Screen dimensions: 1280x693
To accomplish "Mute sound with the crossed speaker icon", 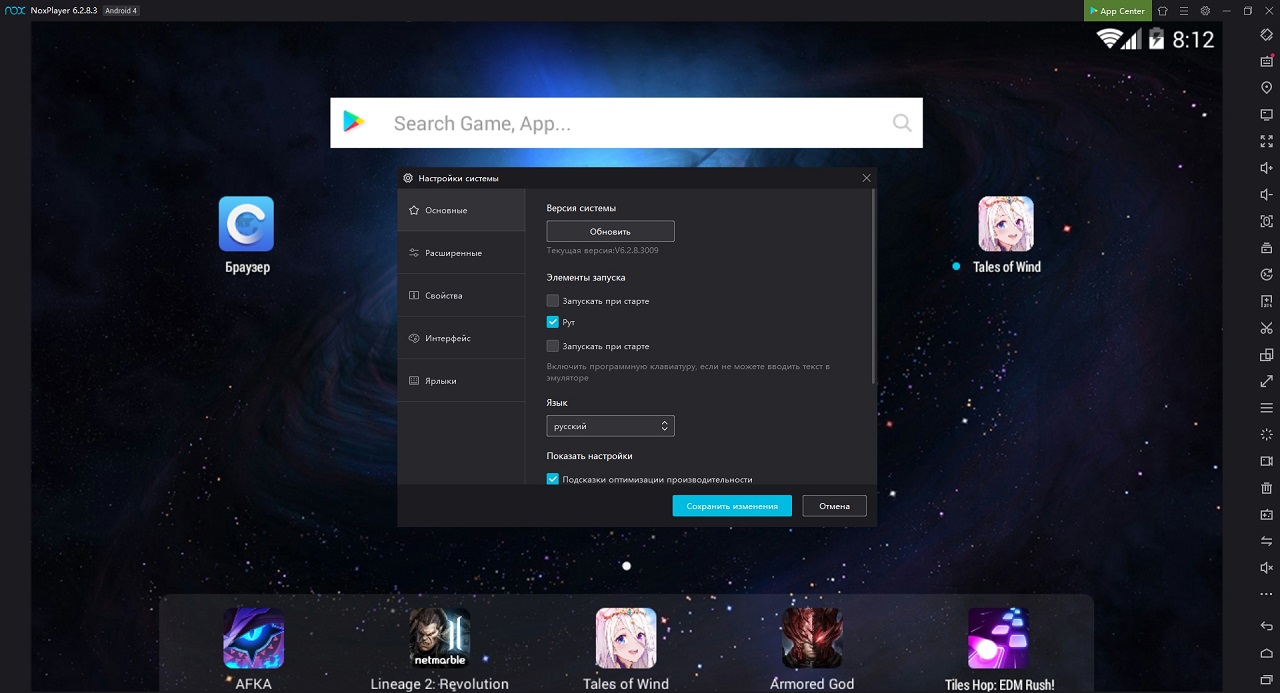I will coord(1266,568).
